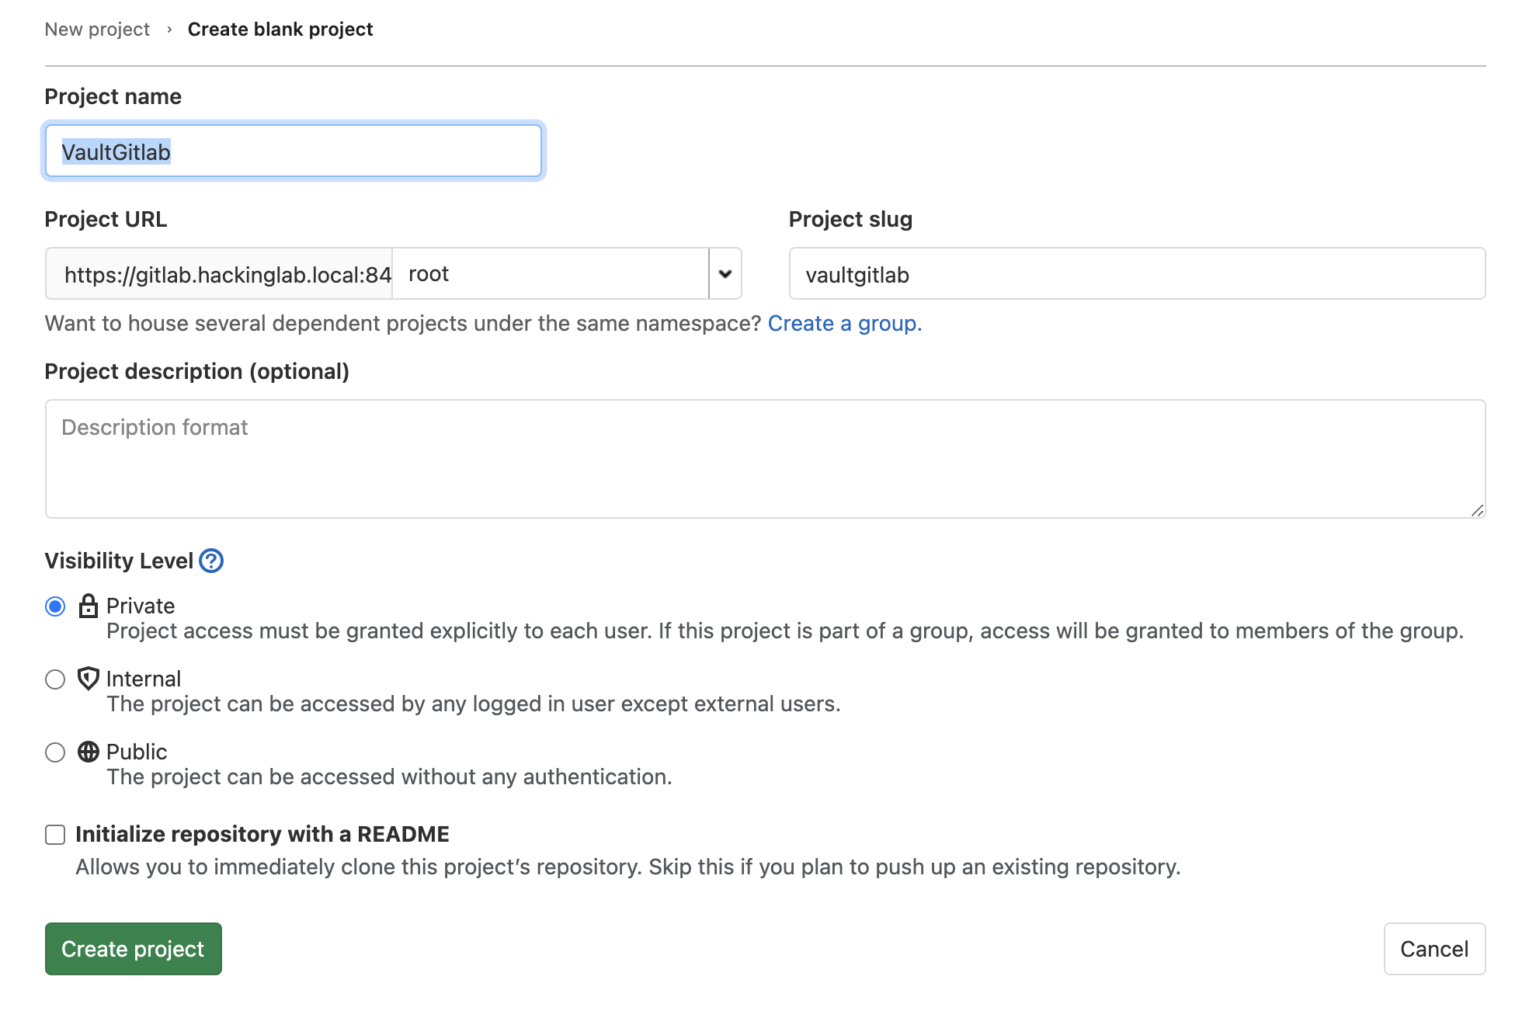Click the shield icon beside Internal
This screenshot has height=1011, width=1536.
pos(88,678)
